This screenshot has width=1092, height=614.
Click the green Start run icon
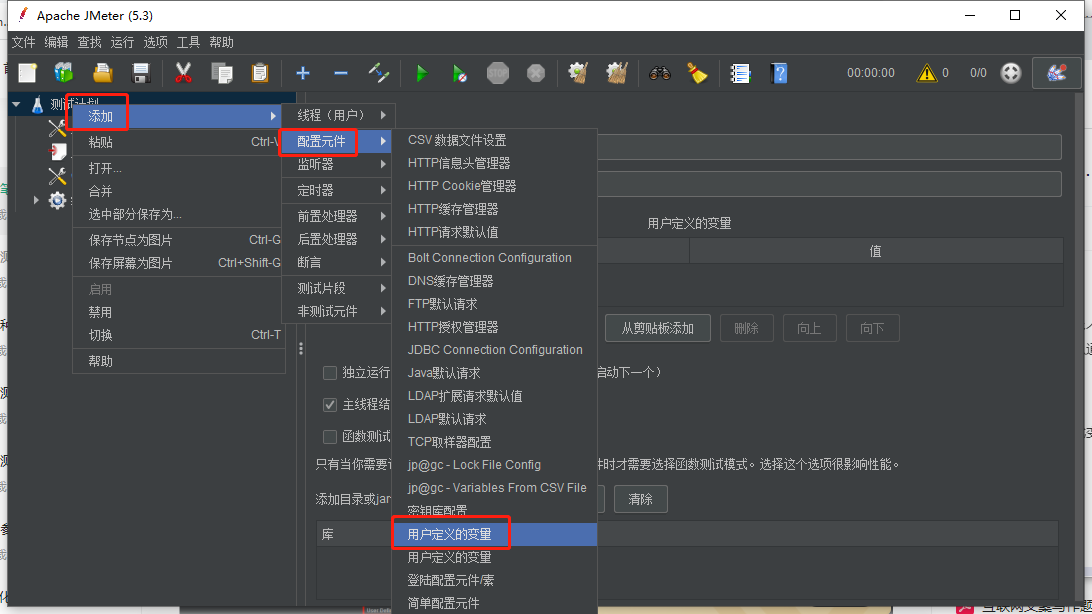[421, 72]
